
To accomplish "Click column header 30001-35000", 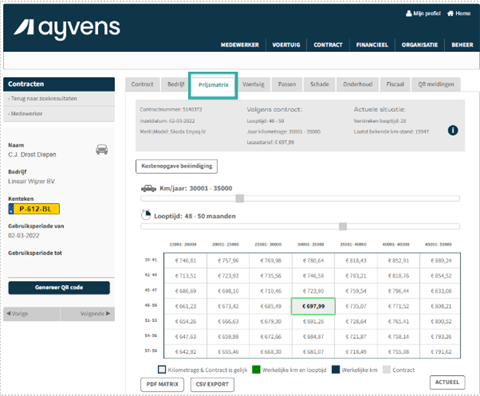I will pyautogui.click(x=311, y=245).
